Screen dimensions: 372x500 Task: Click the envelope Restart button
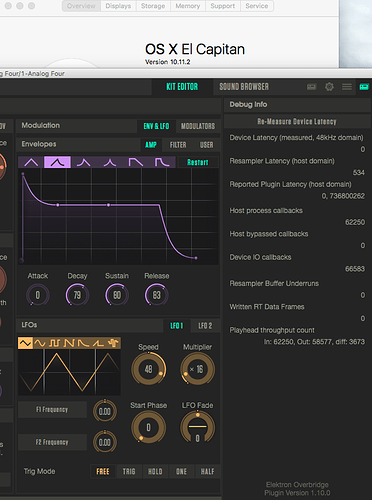(198, 162)
